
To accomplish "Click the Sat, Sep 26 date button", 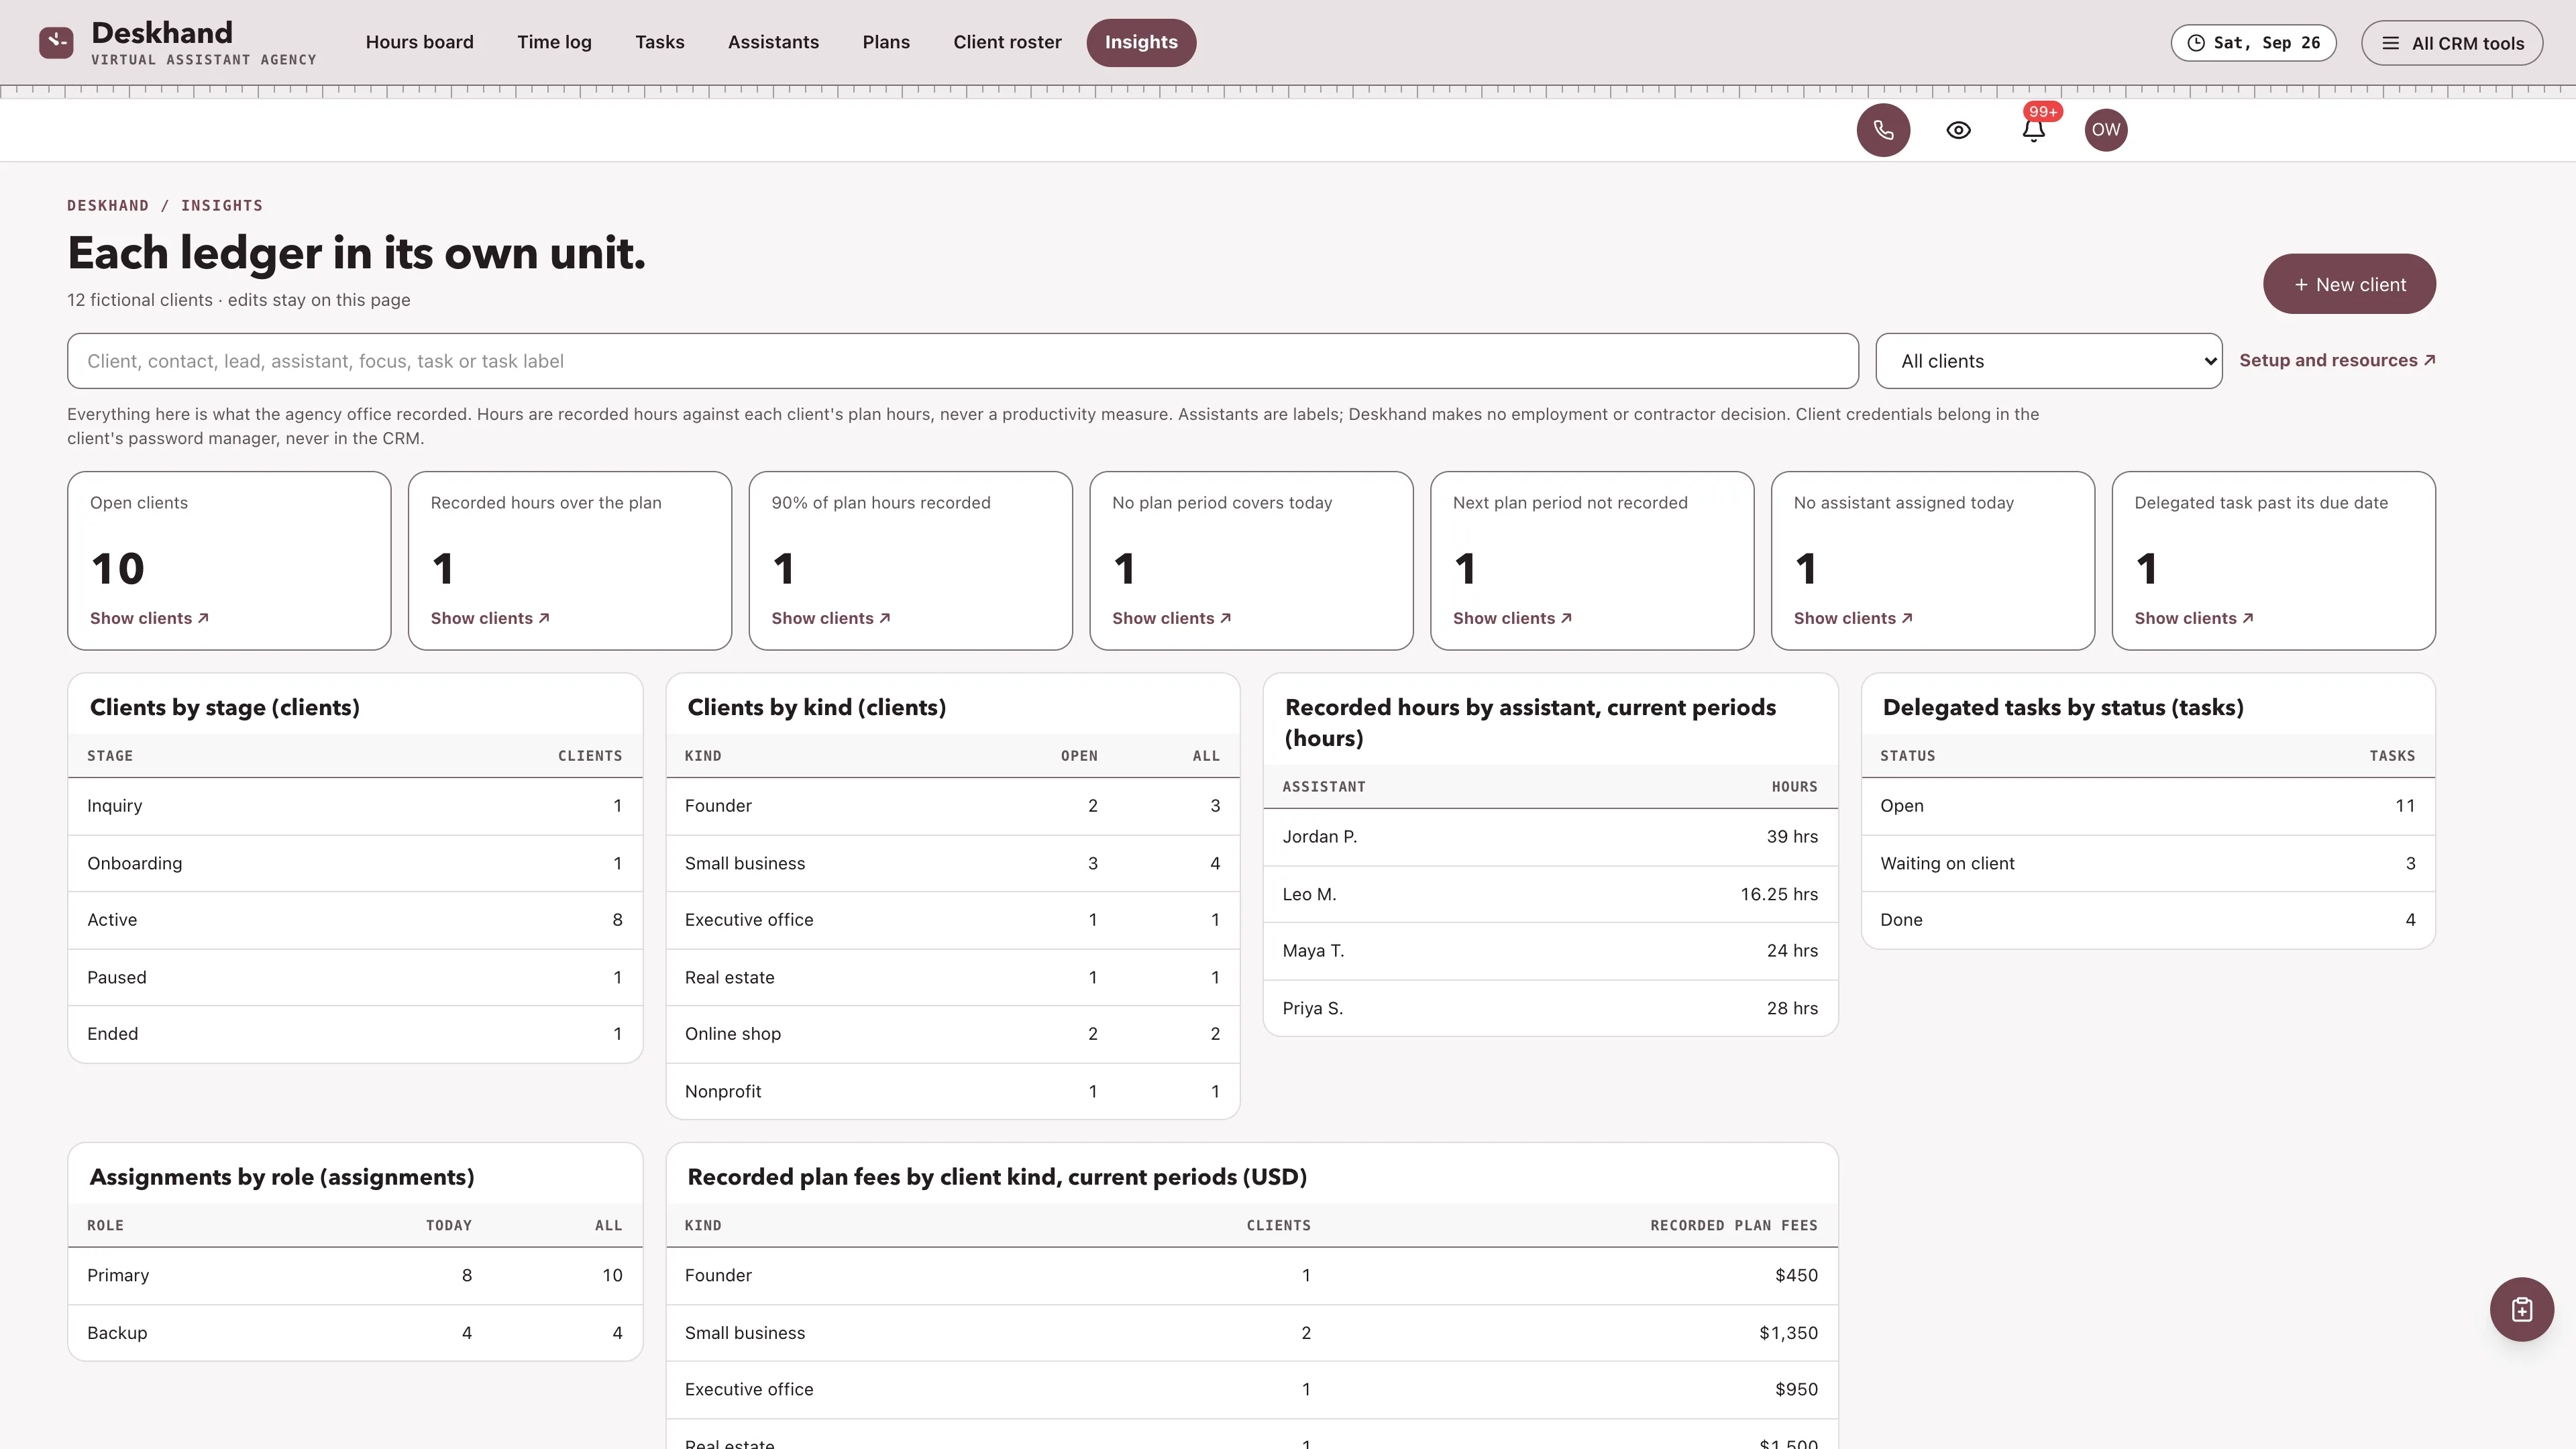I will (2253, 43).
